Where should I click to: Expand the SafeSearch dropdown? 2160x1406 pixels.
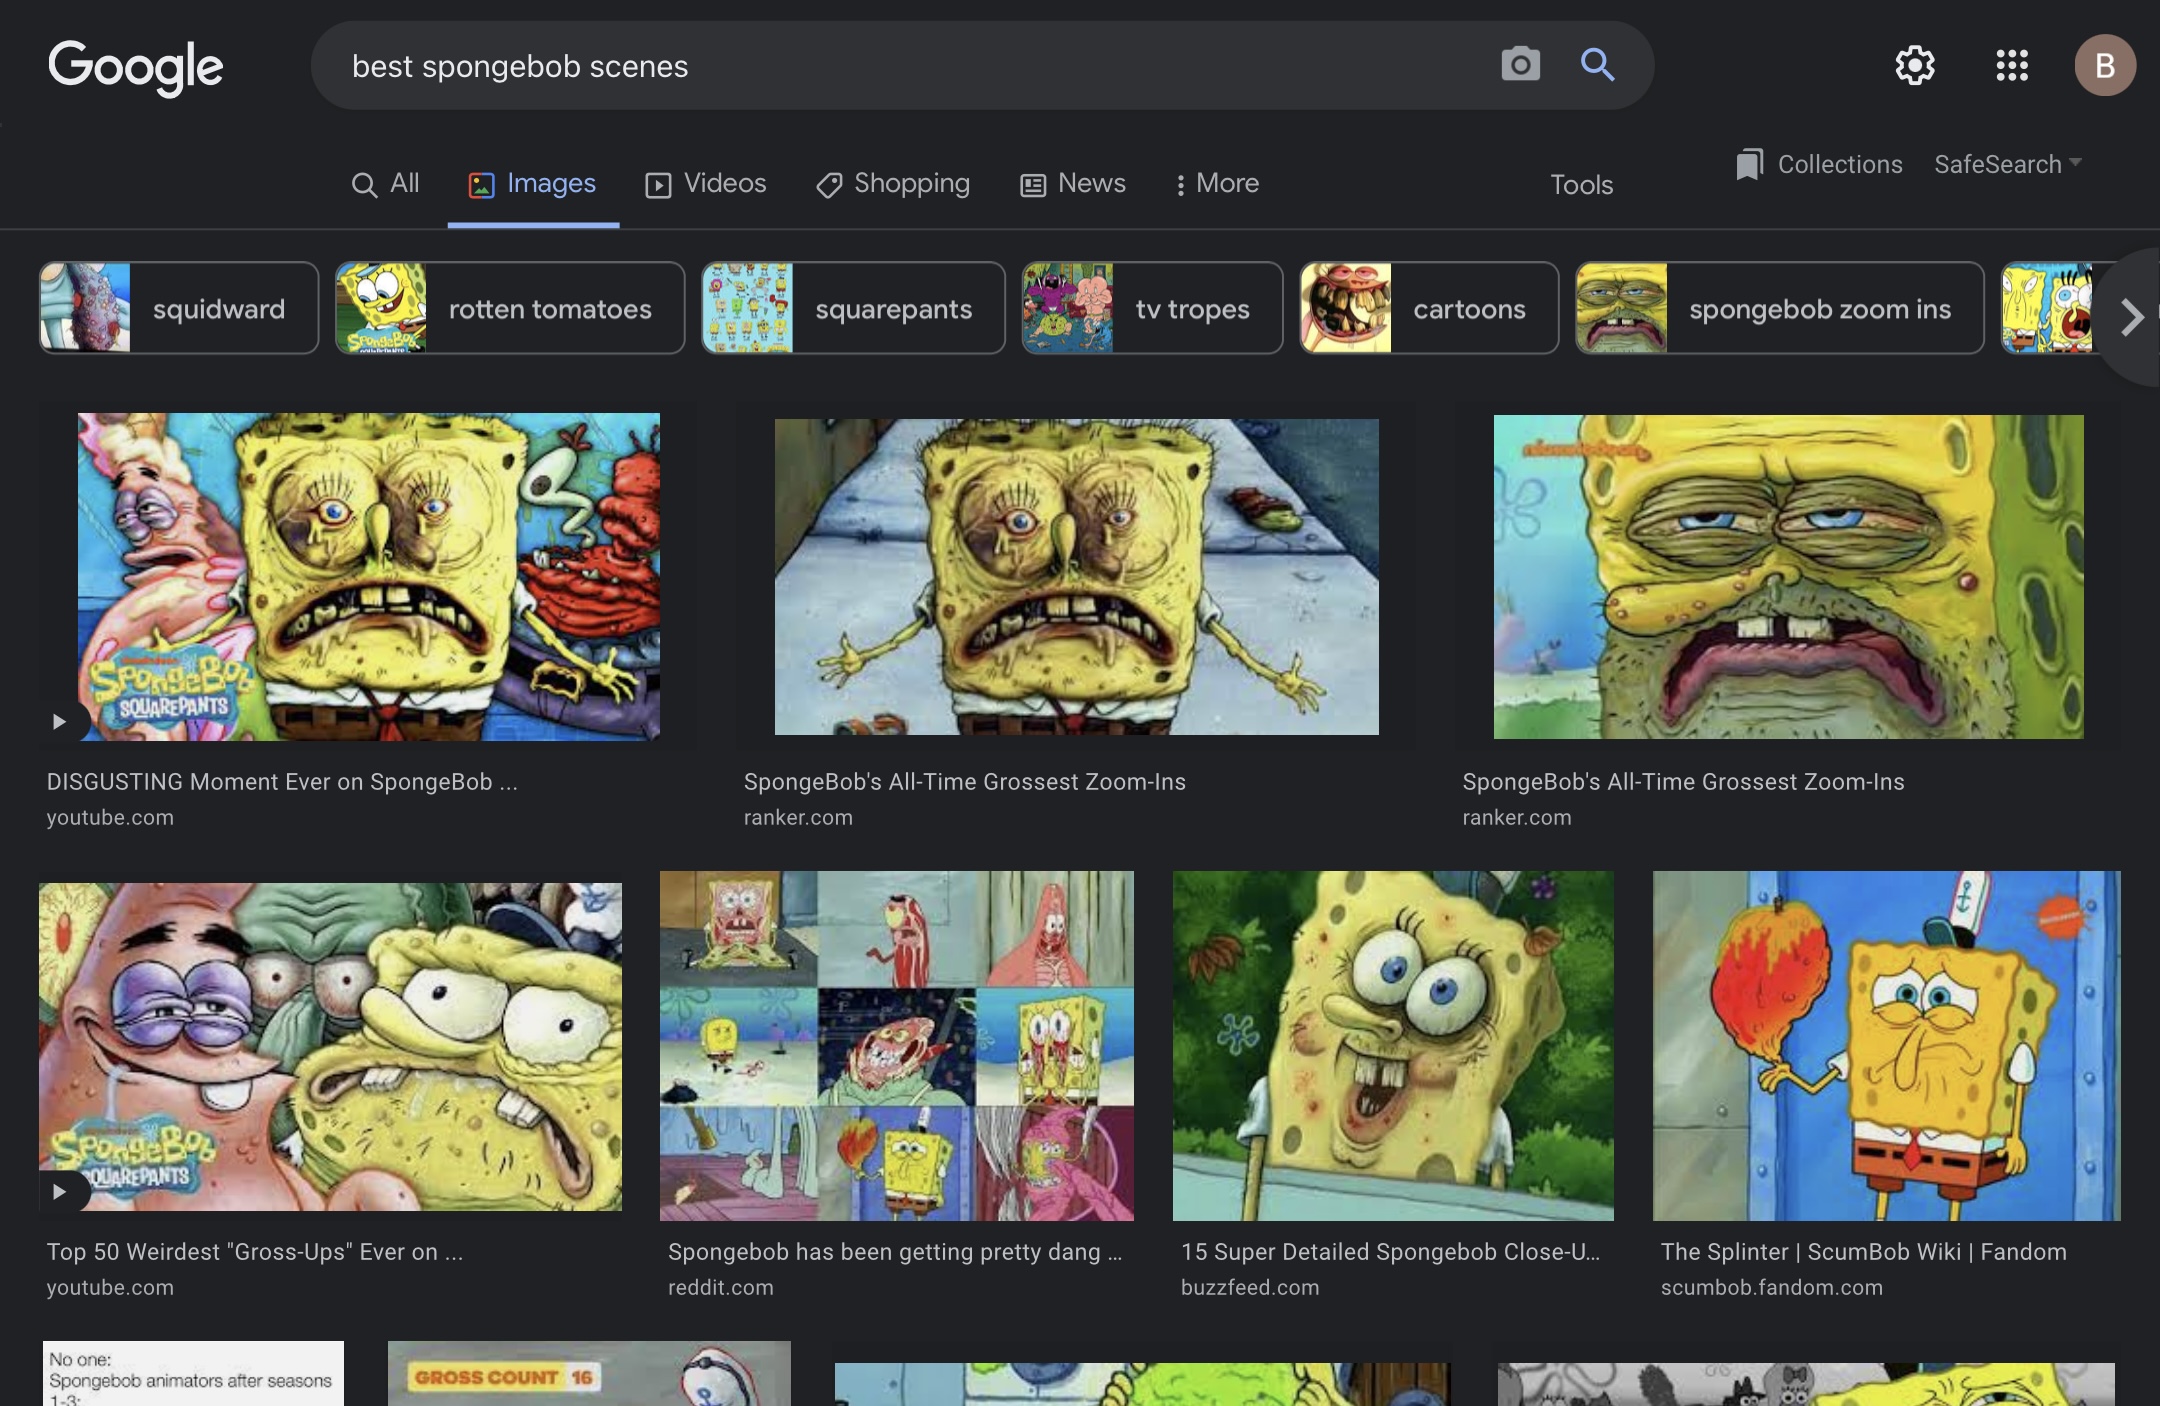point(2008,165)
